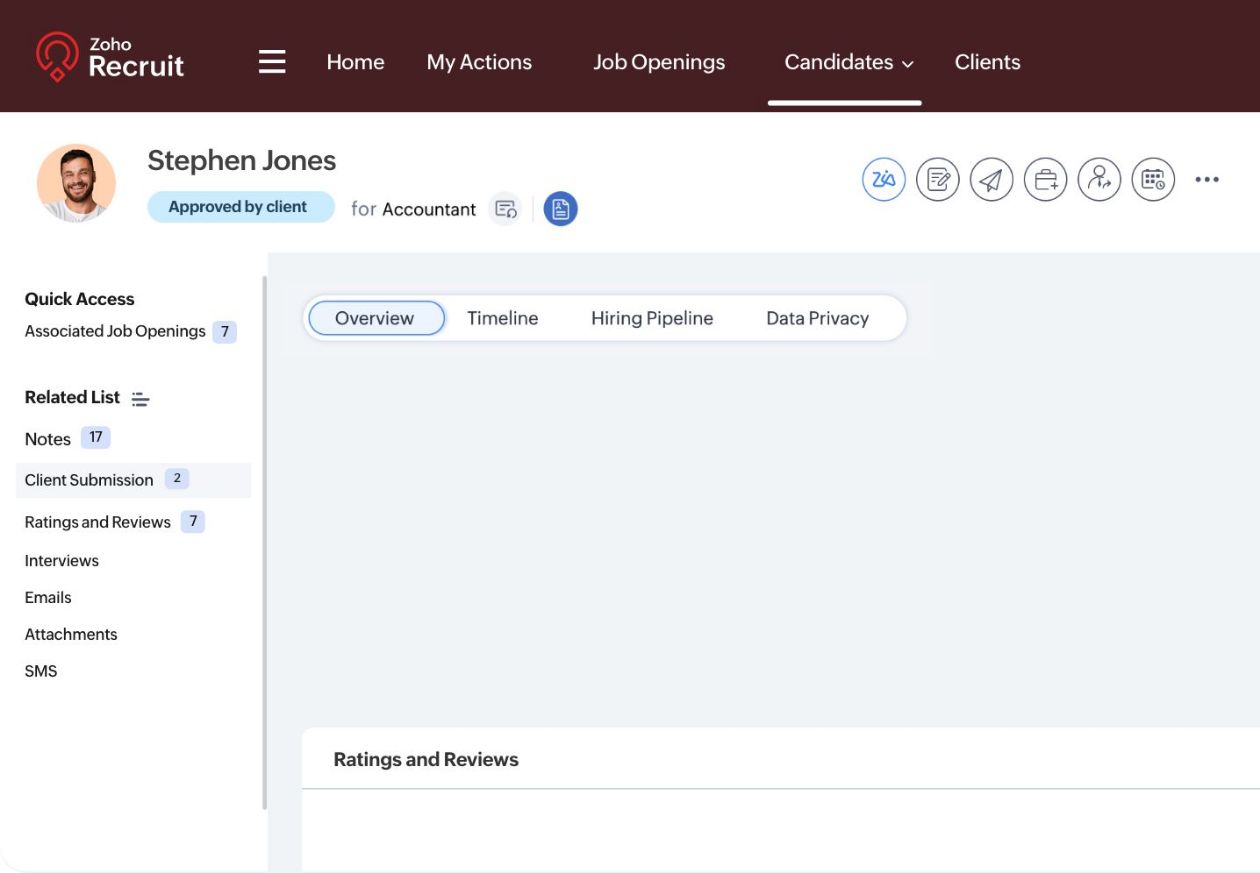Click the Approved by client status badge
This screenshot has width=1260, height=873.
pyautogui.click(x=240, y=207)
